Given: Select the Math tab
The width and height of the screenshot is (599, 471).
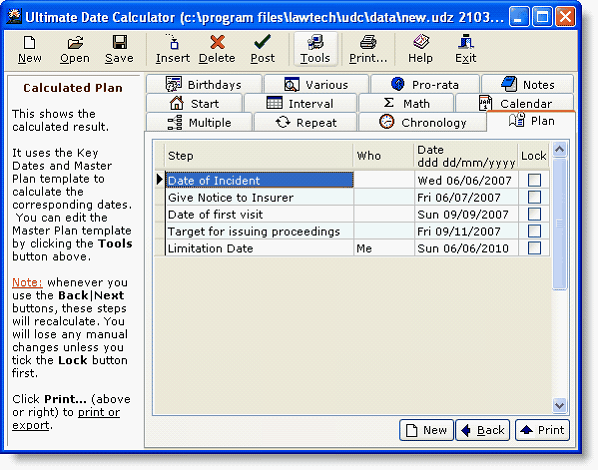Looking at the screenshot, I should (x=406, y=103).
